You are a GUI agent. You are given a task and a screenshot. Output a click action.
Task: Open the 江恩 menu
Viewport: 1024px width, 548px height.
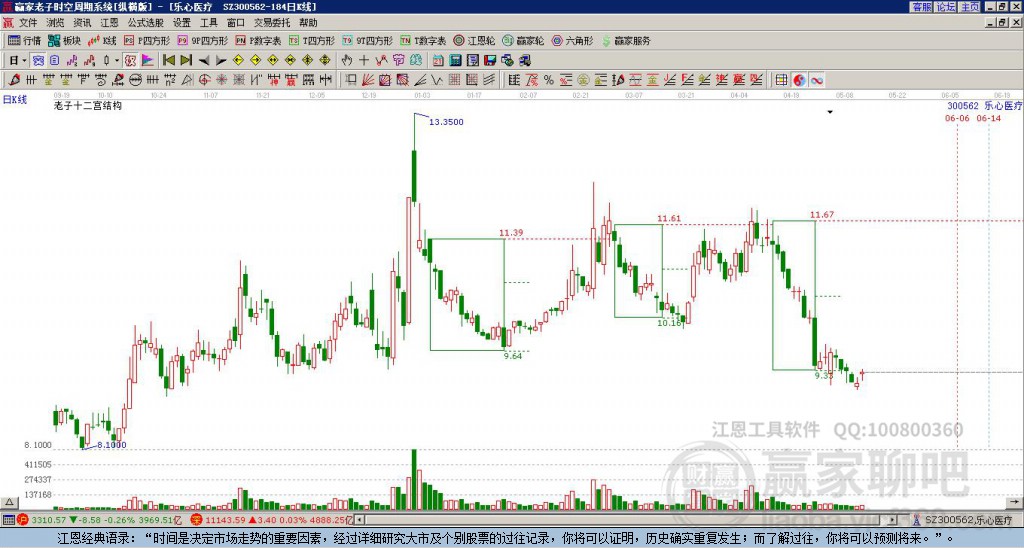tap(109, 23)
